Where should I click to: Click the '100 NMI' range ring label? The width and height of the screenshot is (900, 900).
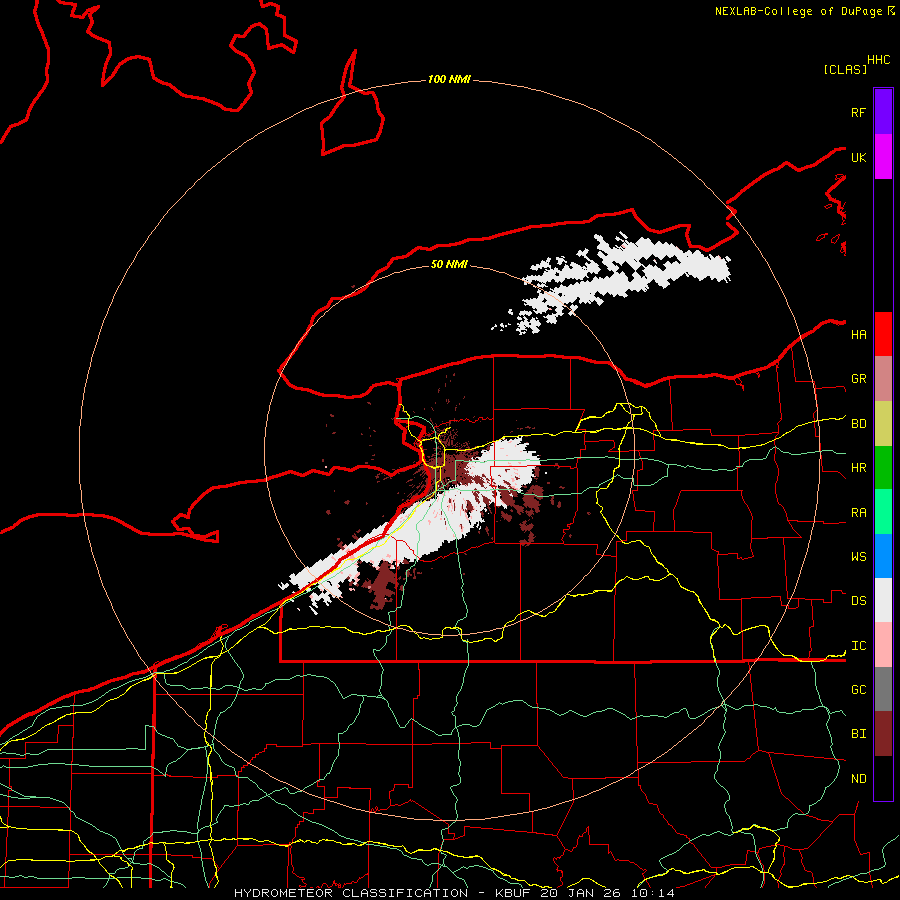[449, 79]
